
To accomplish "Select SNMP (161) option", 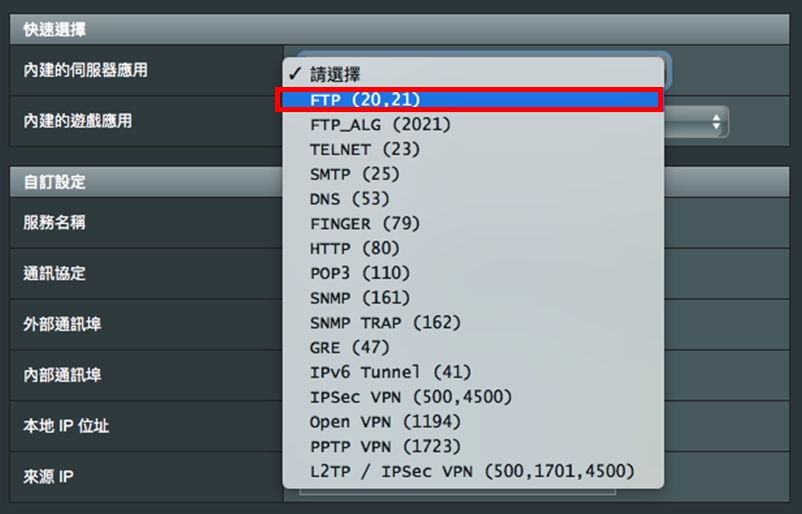I will point(473,298).
